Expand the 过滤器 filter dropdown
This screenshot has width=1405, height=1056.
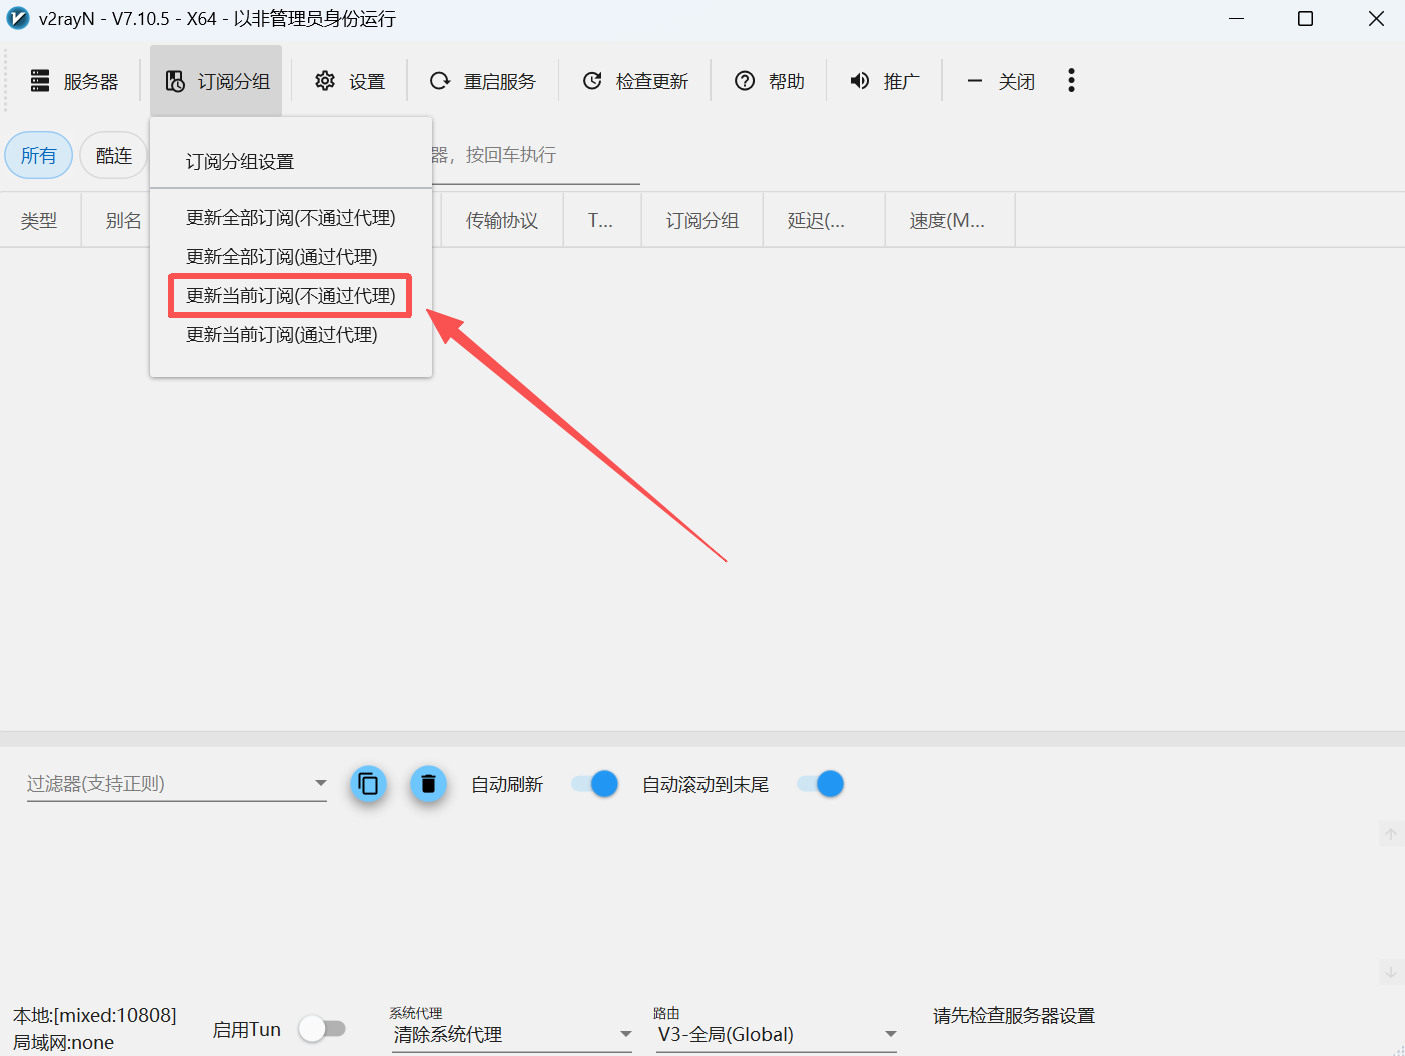click(x=320, y=783)
